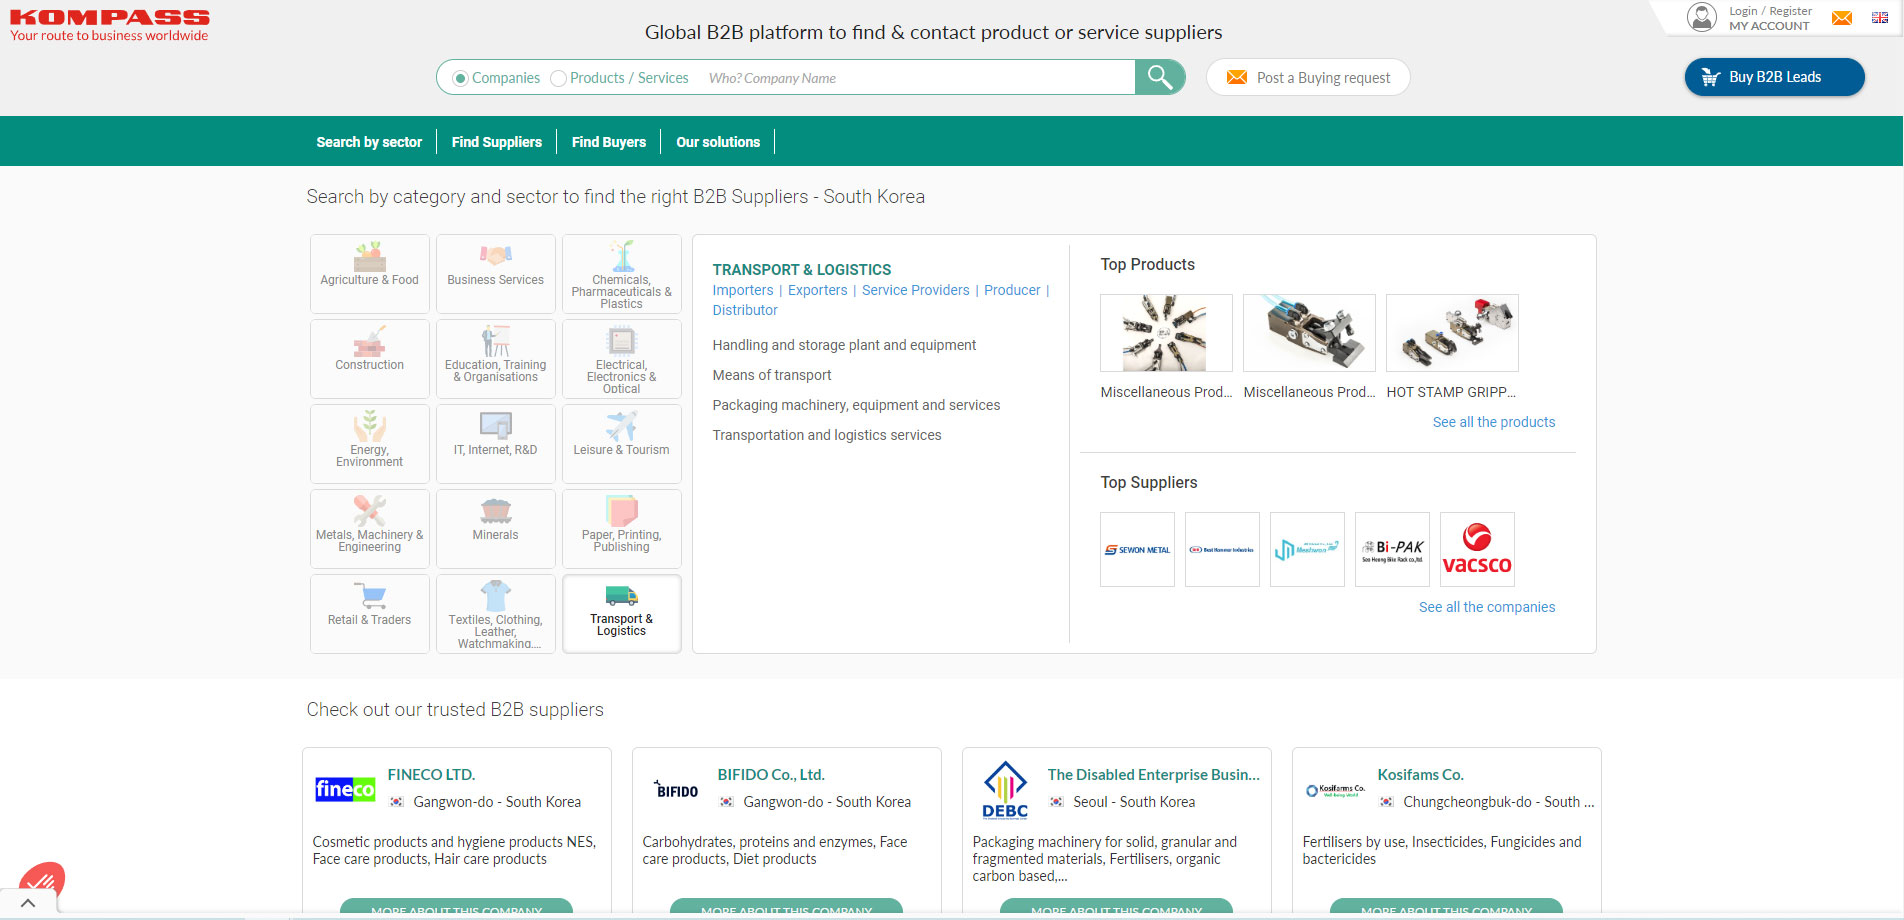Click the Buy B2B Leads button
Image resolution: width=1904 pixels, height=920 pixels.
(1774, 77)
